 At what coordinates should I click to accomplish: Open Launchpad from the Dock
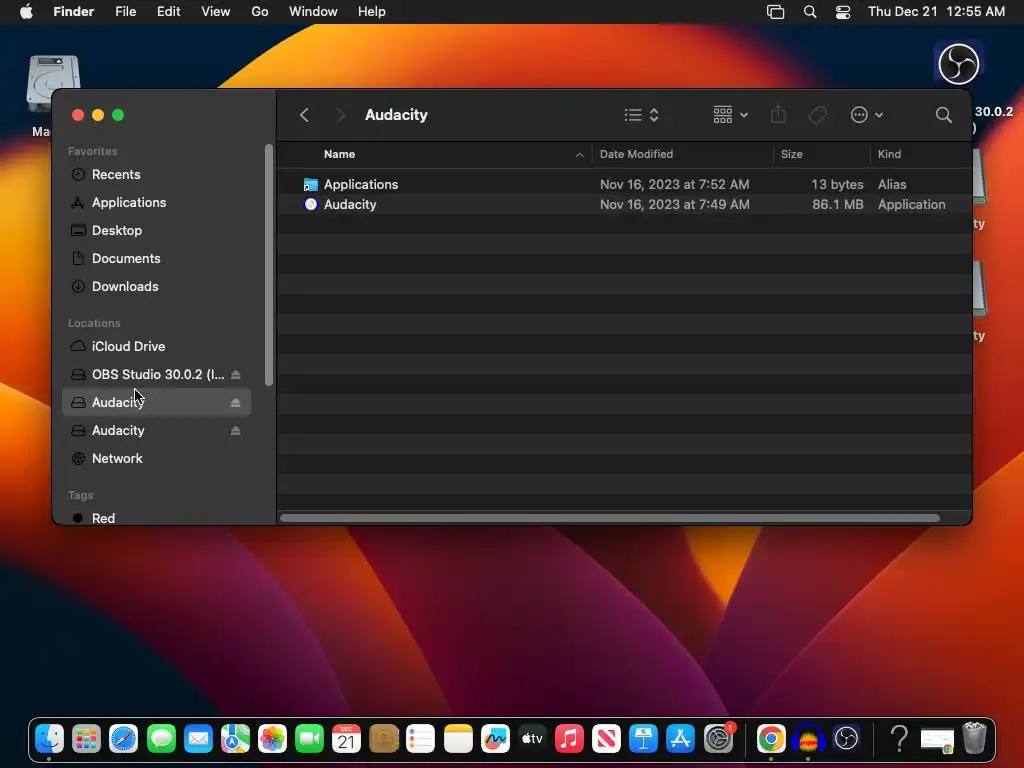[86, 739]
